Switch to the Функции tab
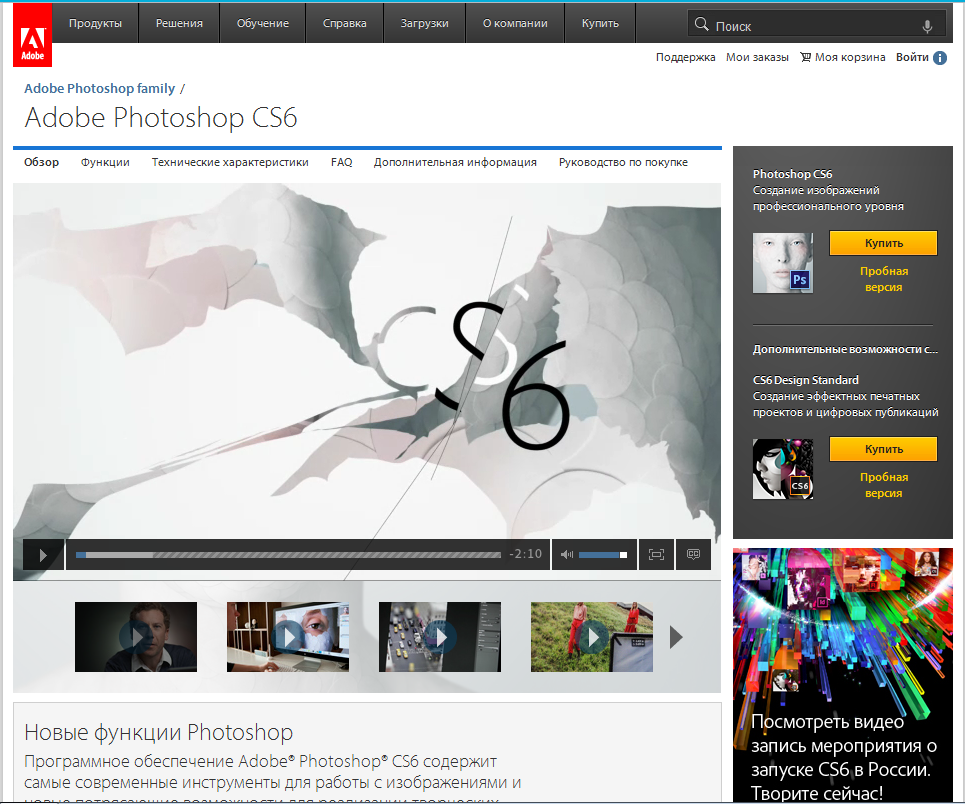This screenshot has height=804, width=965. click(x=105, y=162)
